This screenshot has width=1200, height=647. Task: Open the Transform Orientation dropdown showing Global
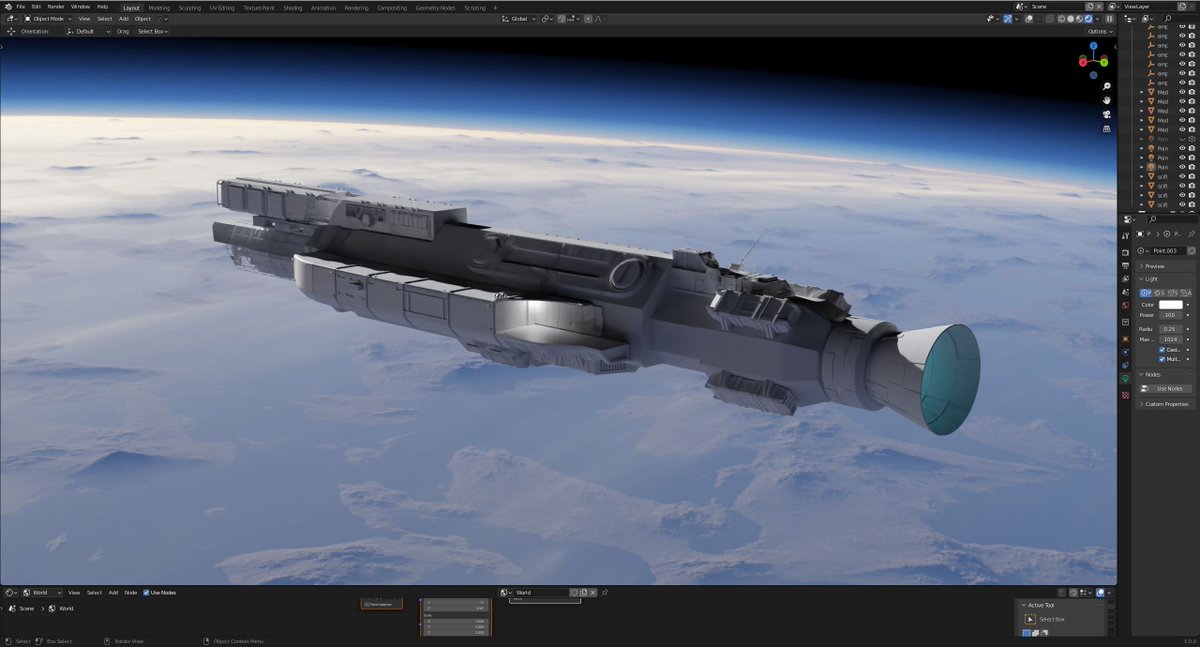pos(517,18)
